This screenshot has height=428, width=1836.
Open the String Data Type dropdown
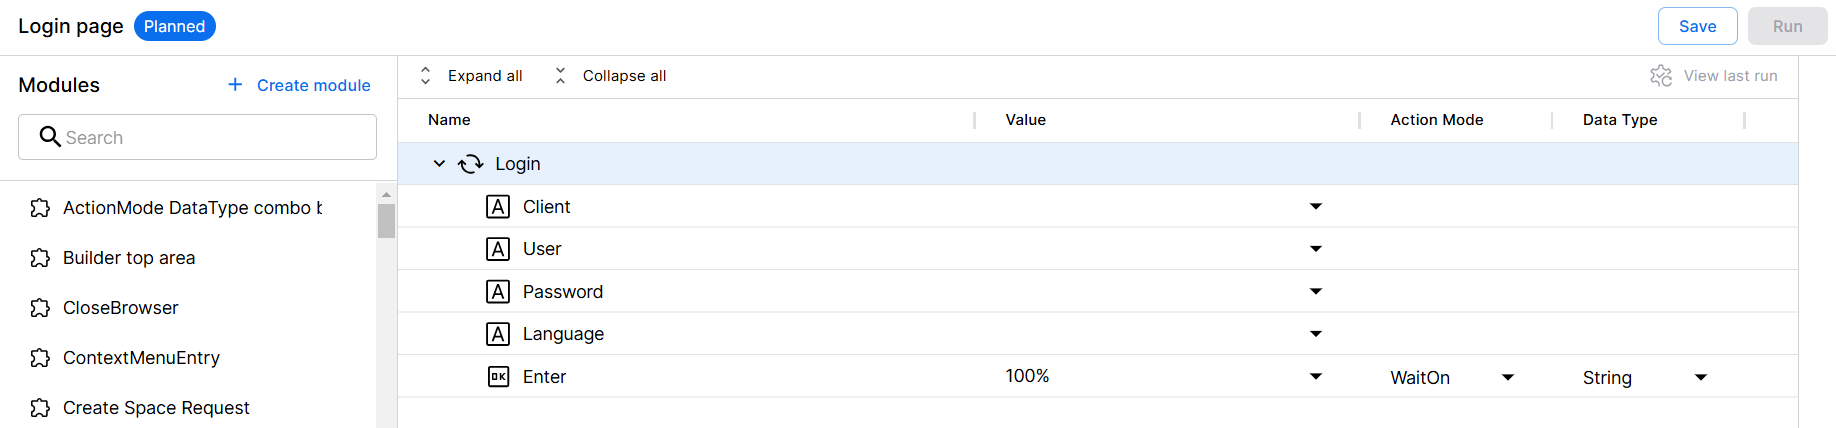(x=1701, y=378)
